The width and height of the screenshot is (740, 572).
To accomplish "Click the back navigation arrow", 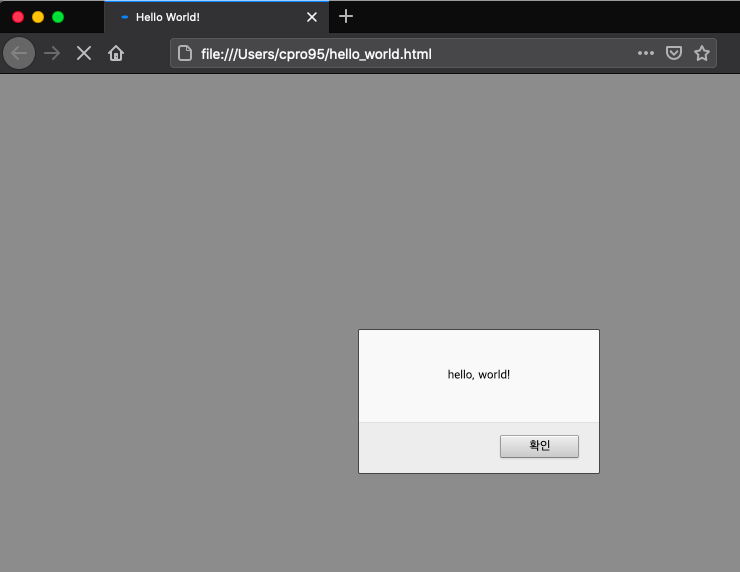I will (19, 53).
